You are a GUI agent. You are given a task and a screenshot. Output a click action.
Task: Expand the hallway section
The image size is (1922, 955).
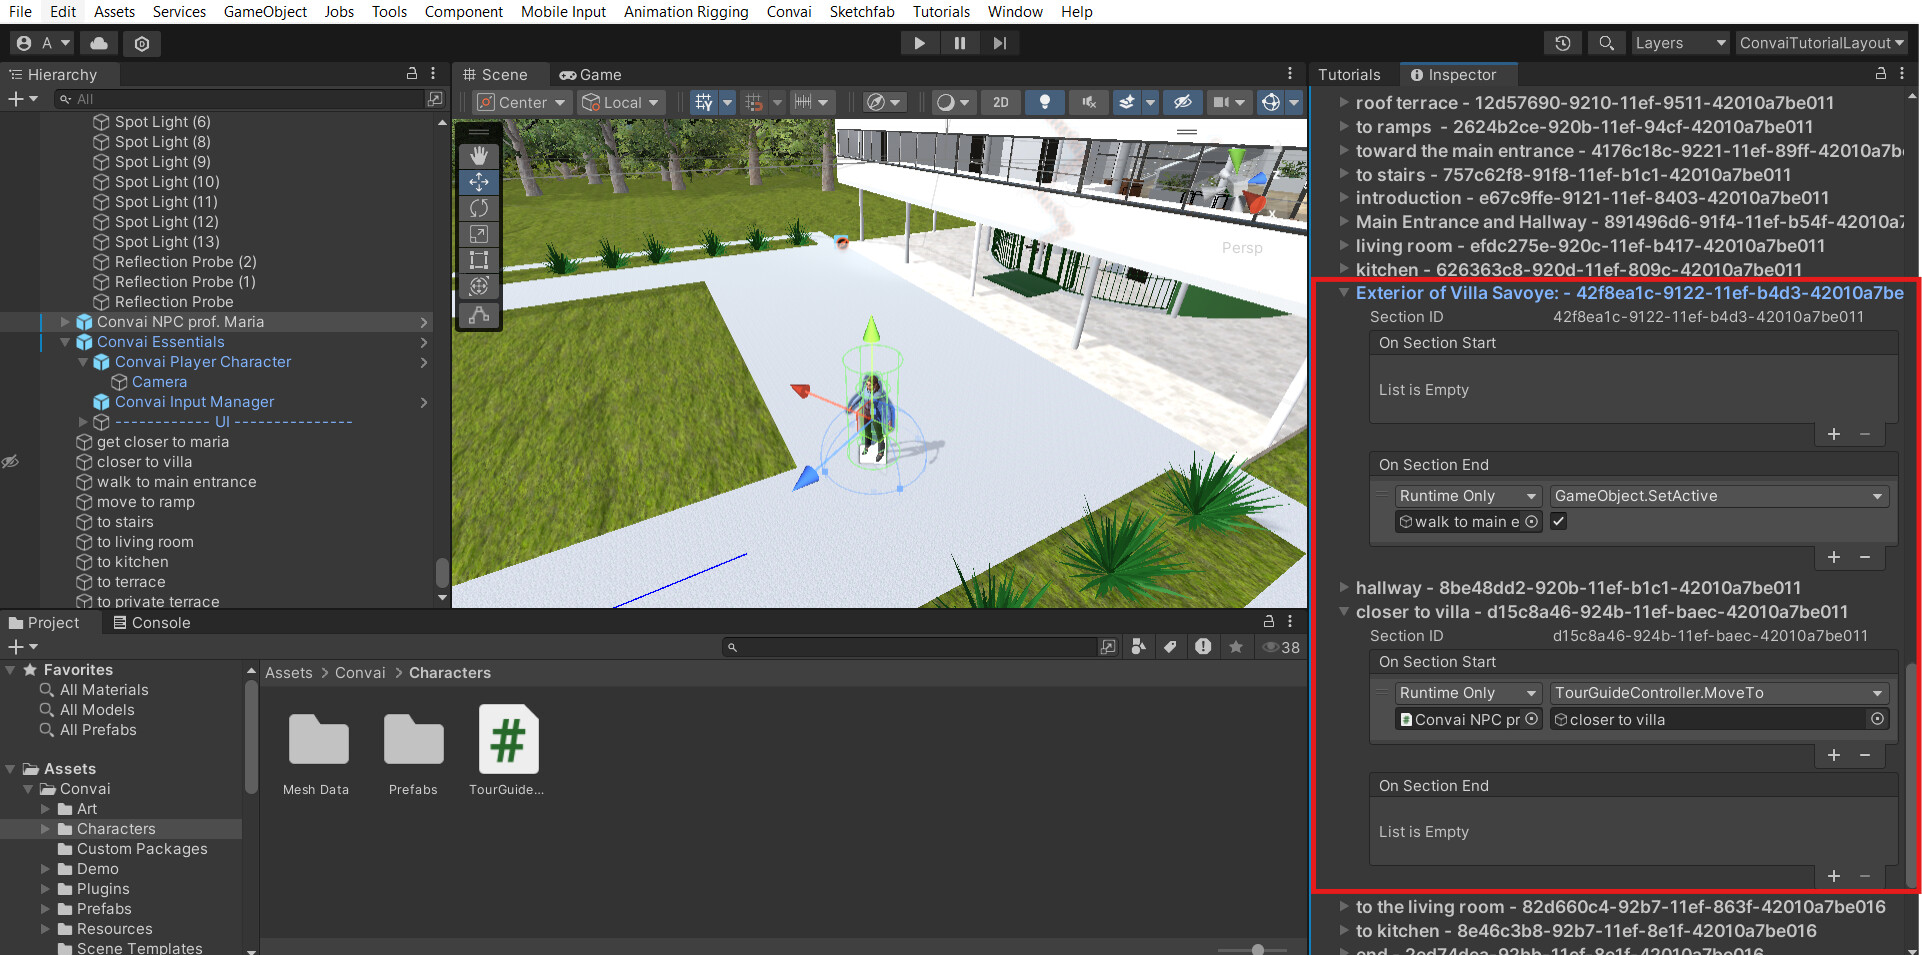tap(1345, 588)
